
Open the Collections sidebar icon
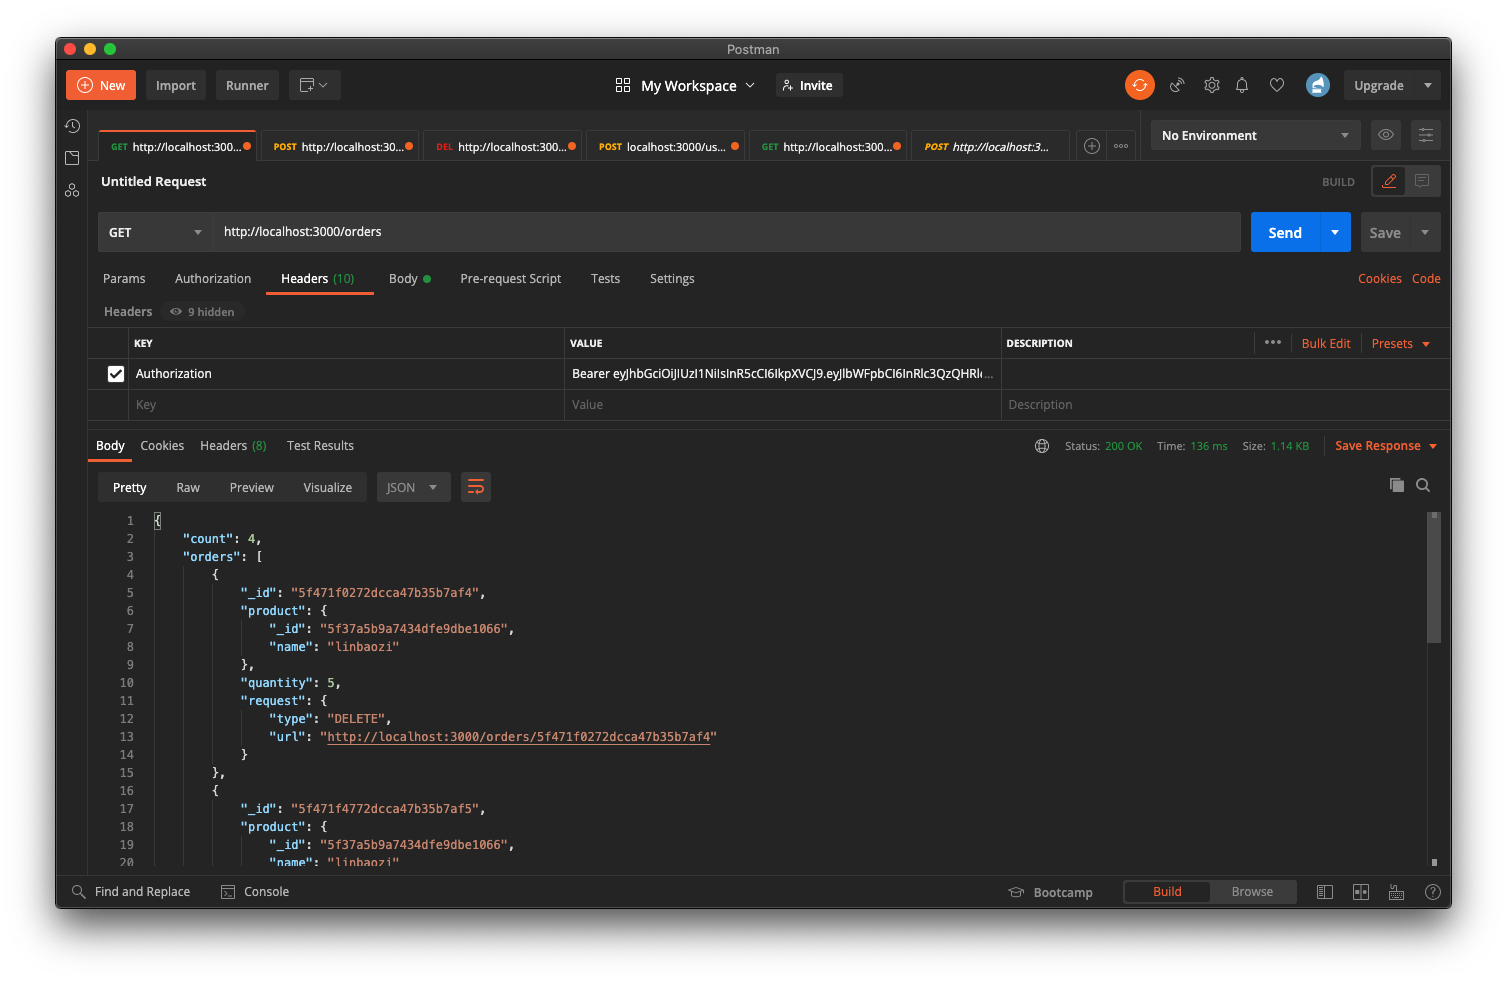pyautogui.click(x=72, y=158)
